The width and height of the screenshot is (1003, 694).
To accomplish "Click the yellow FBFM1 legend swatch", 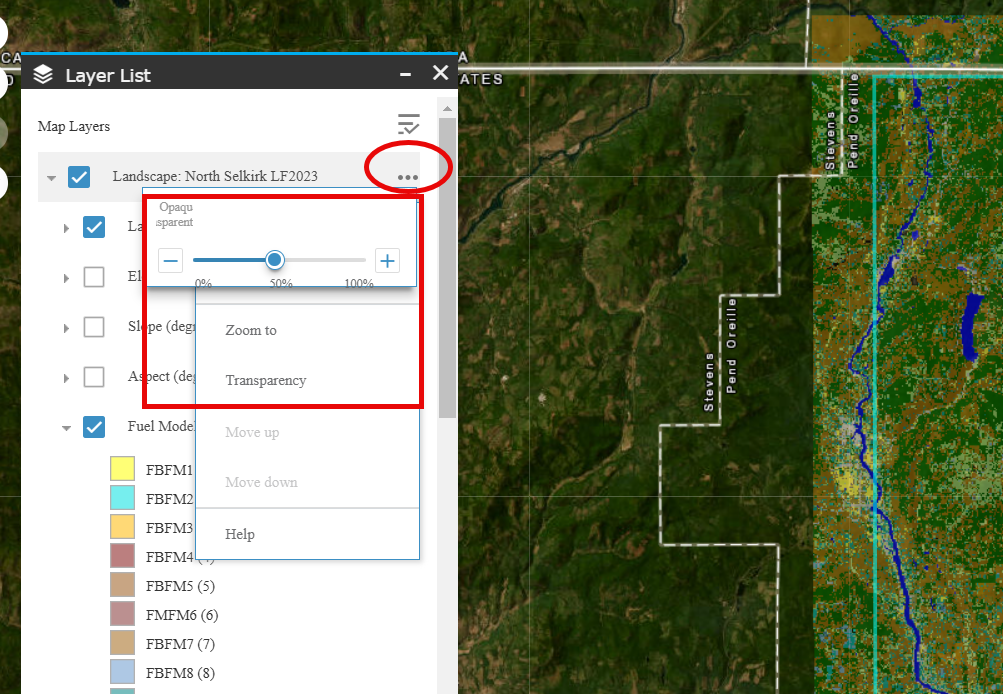I will (x=122, y=468).
